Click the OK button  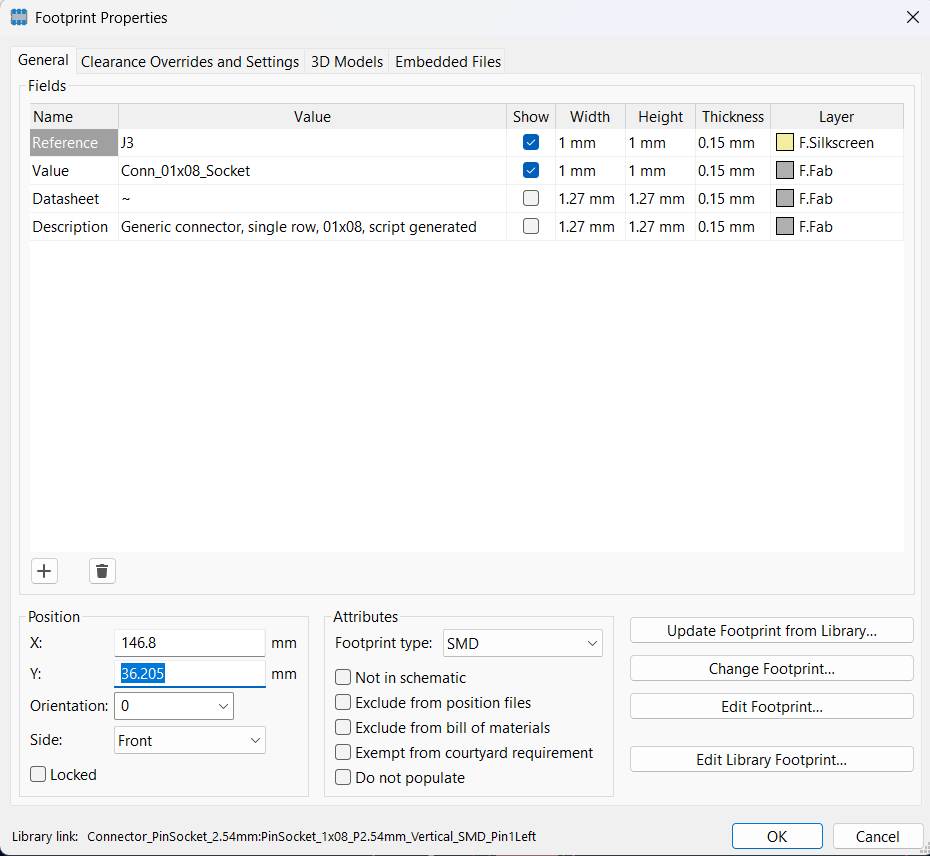tap(776, 836)
